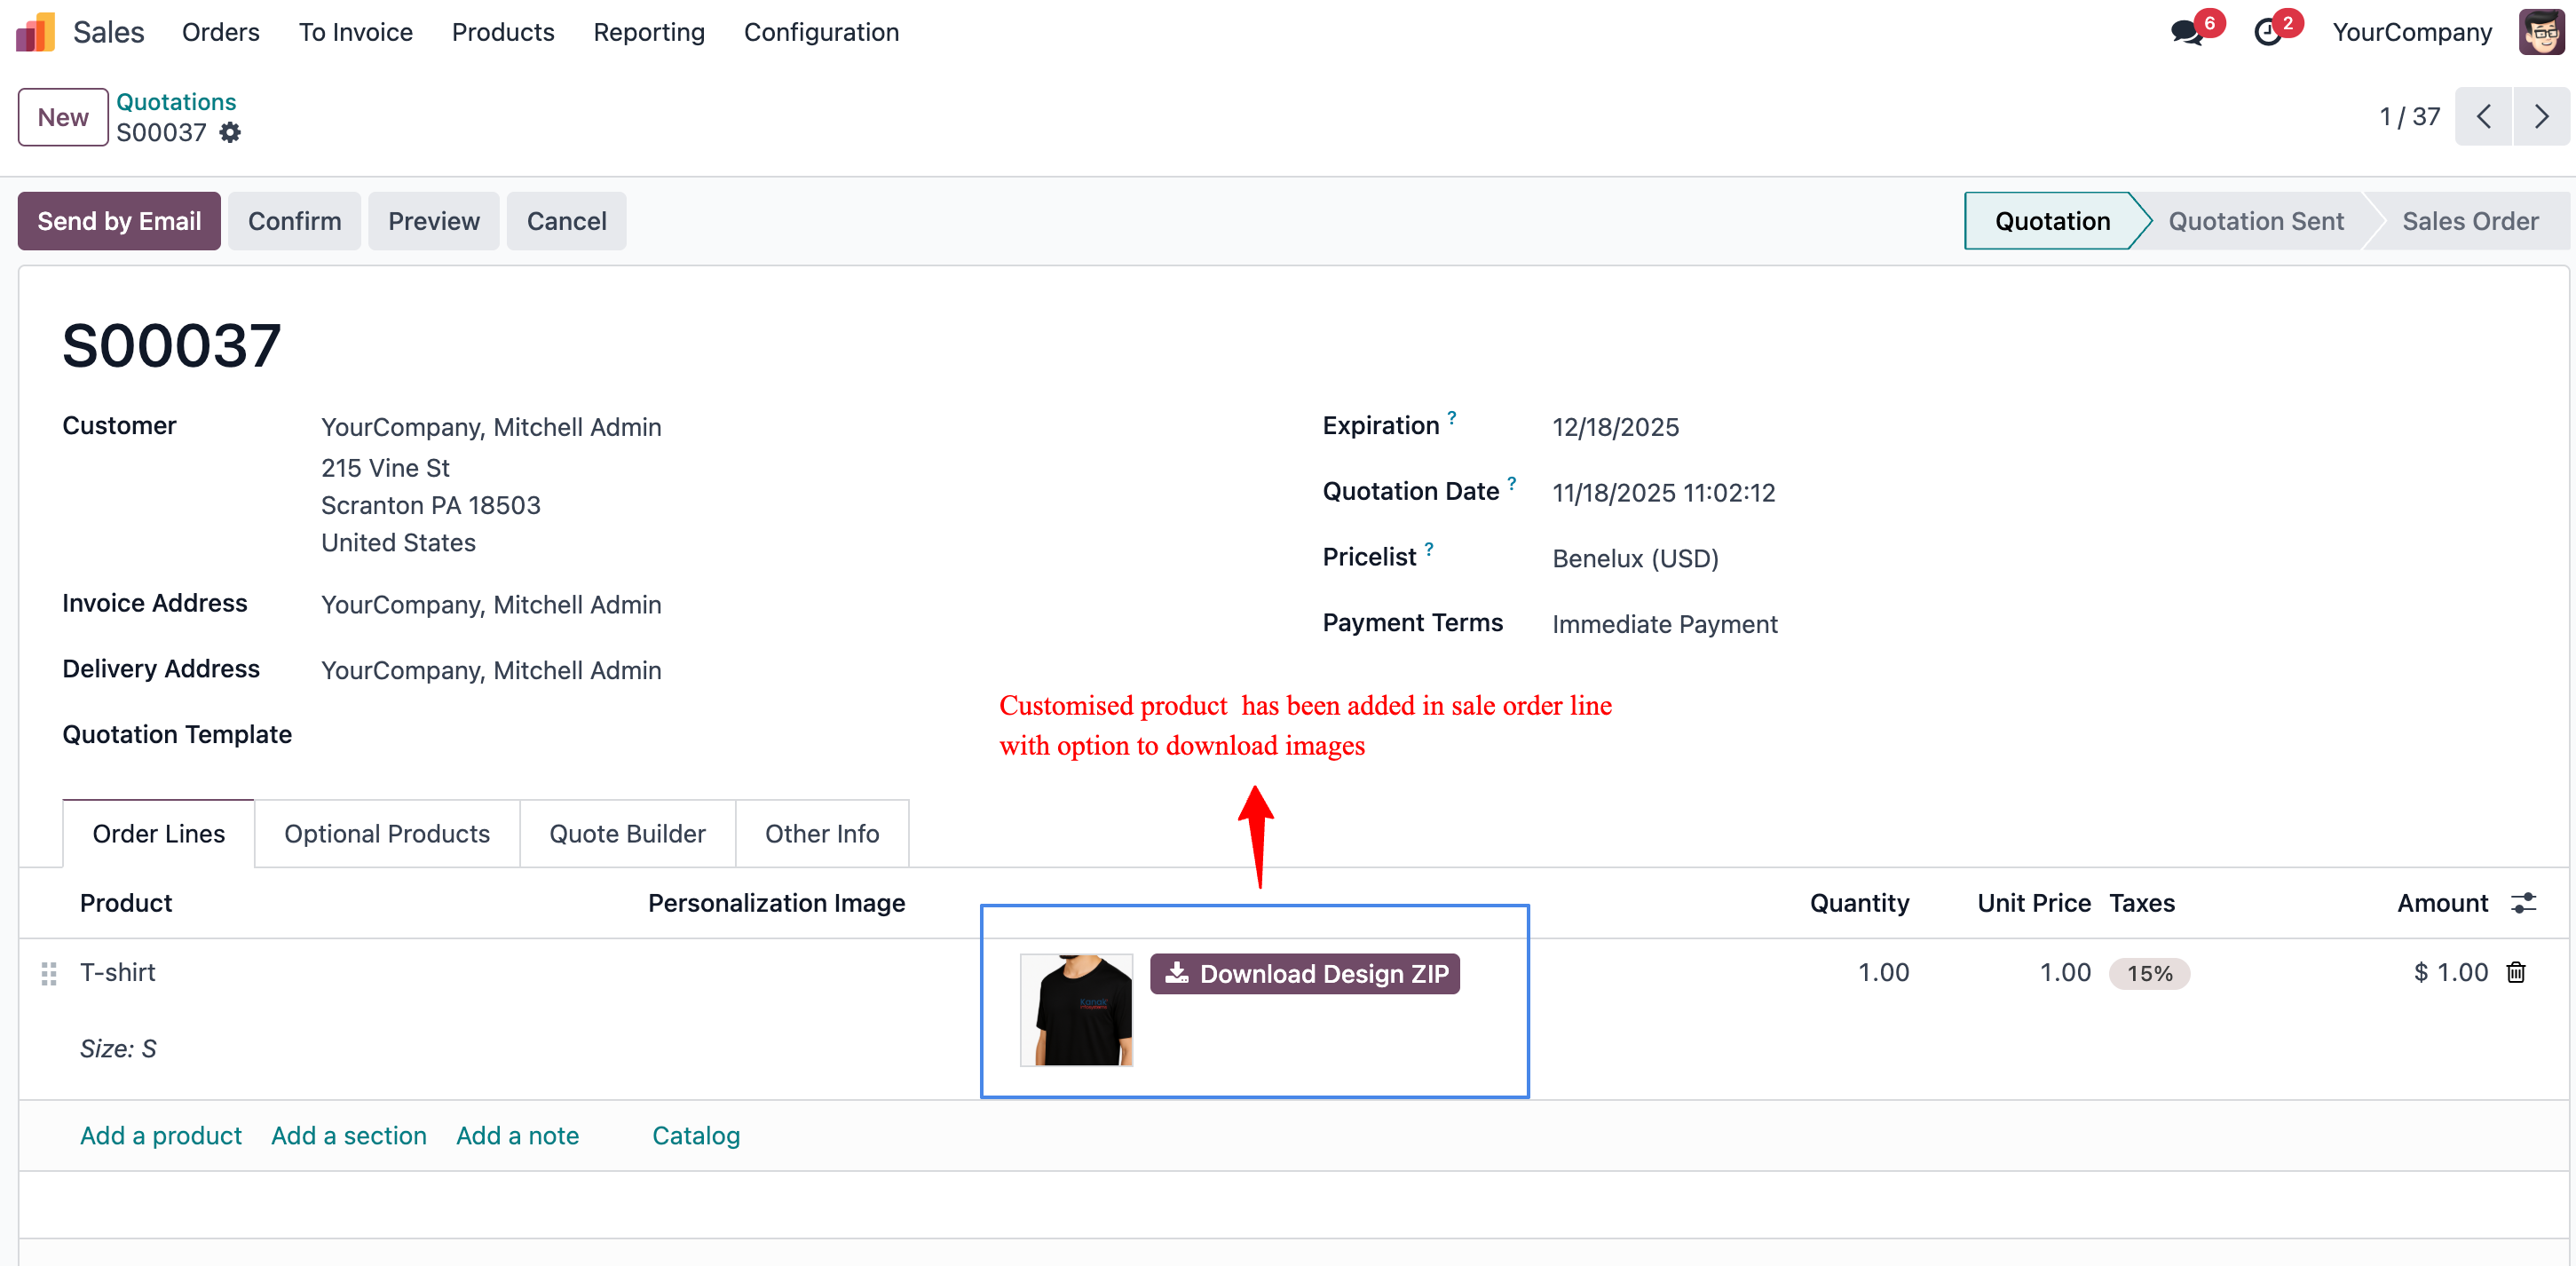The image size is (2576, 1266).
Task: Switch to the Quote Builder tab
Action: pyautogui.click(x=627, y=833)
